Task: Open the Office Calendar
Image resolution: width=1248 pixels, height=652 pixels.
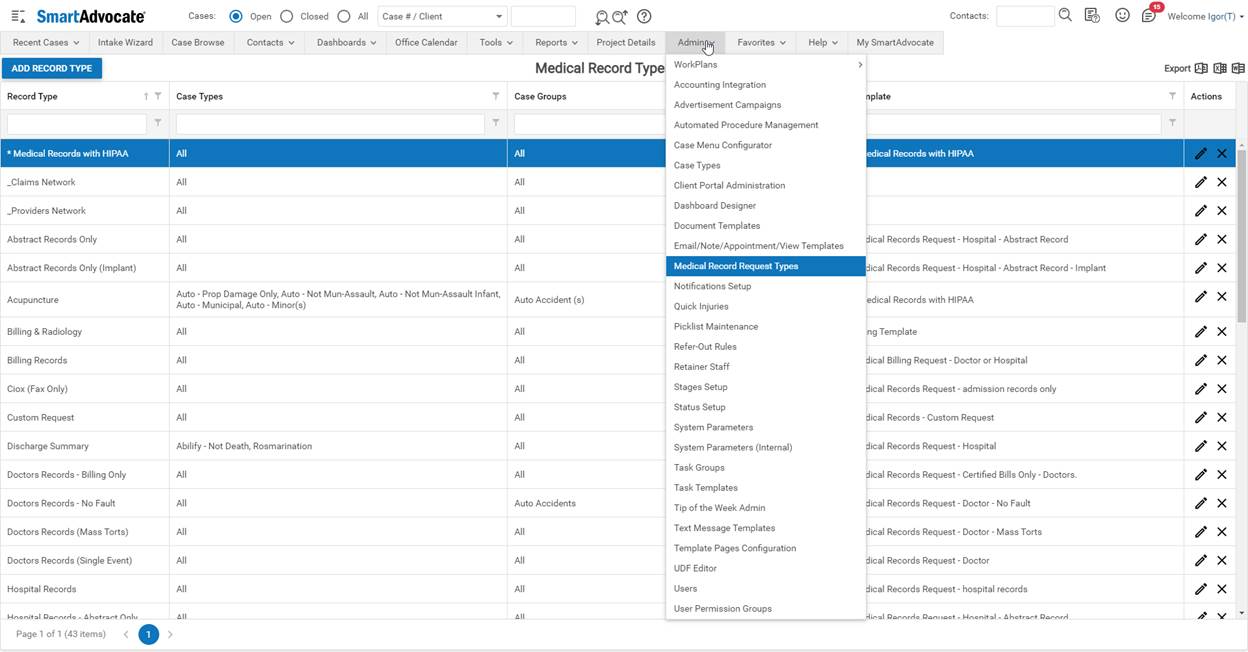Action: 426,42
